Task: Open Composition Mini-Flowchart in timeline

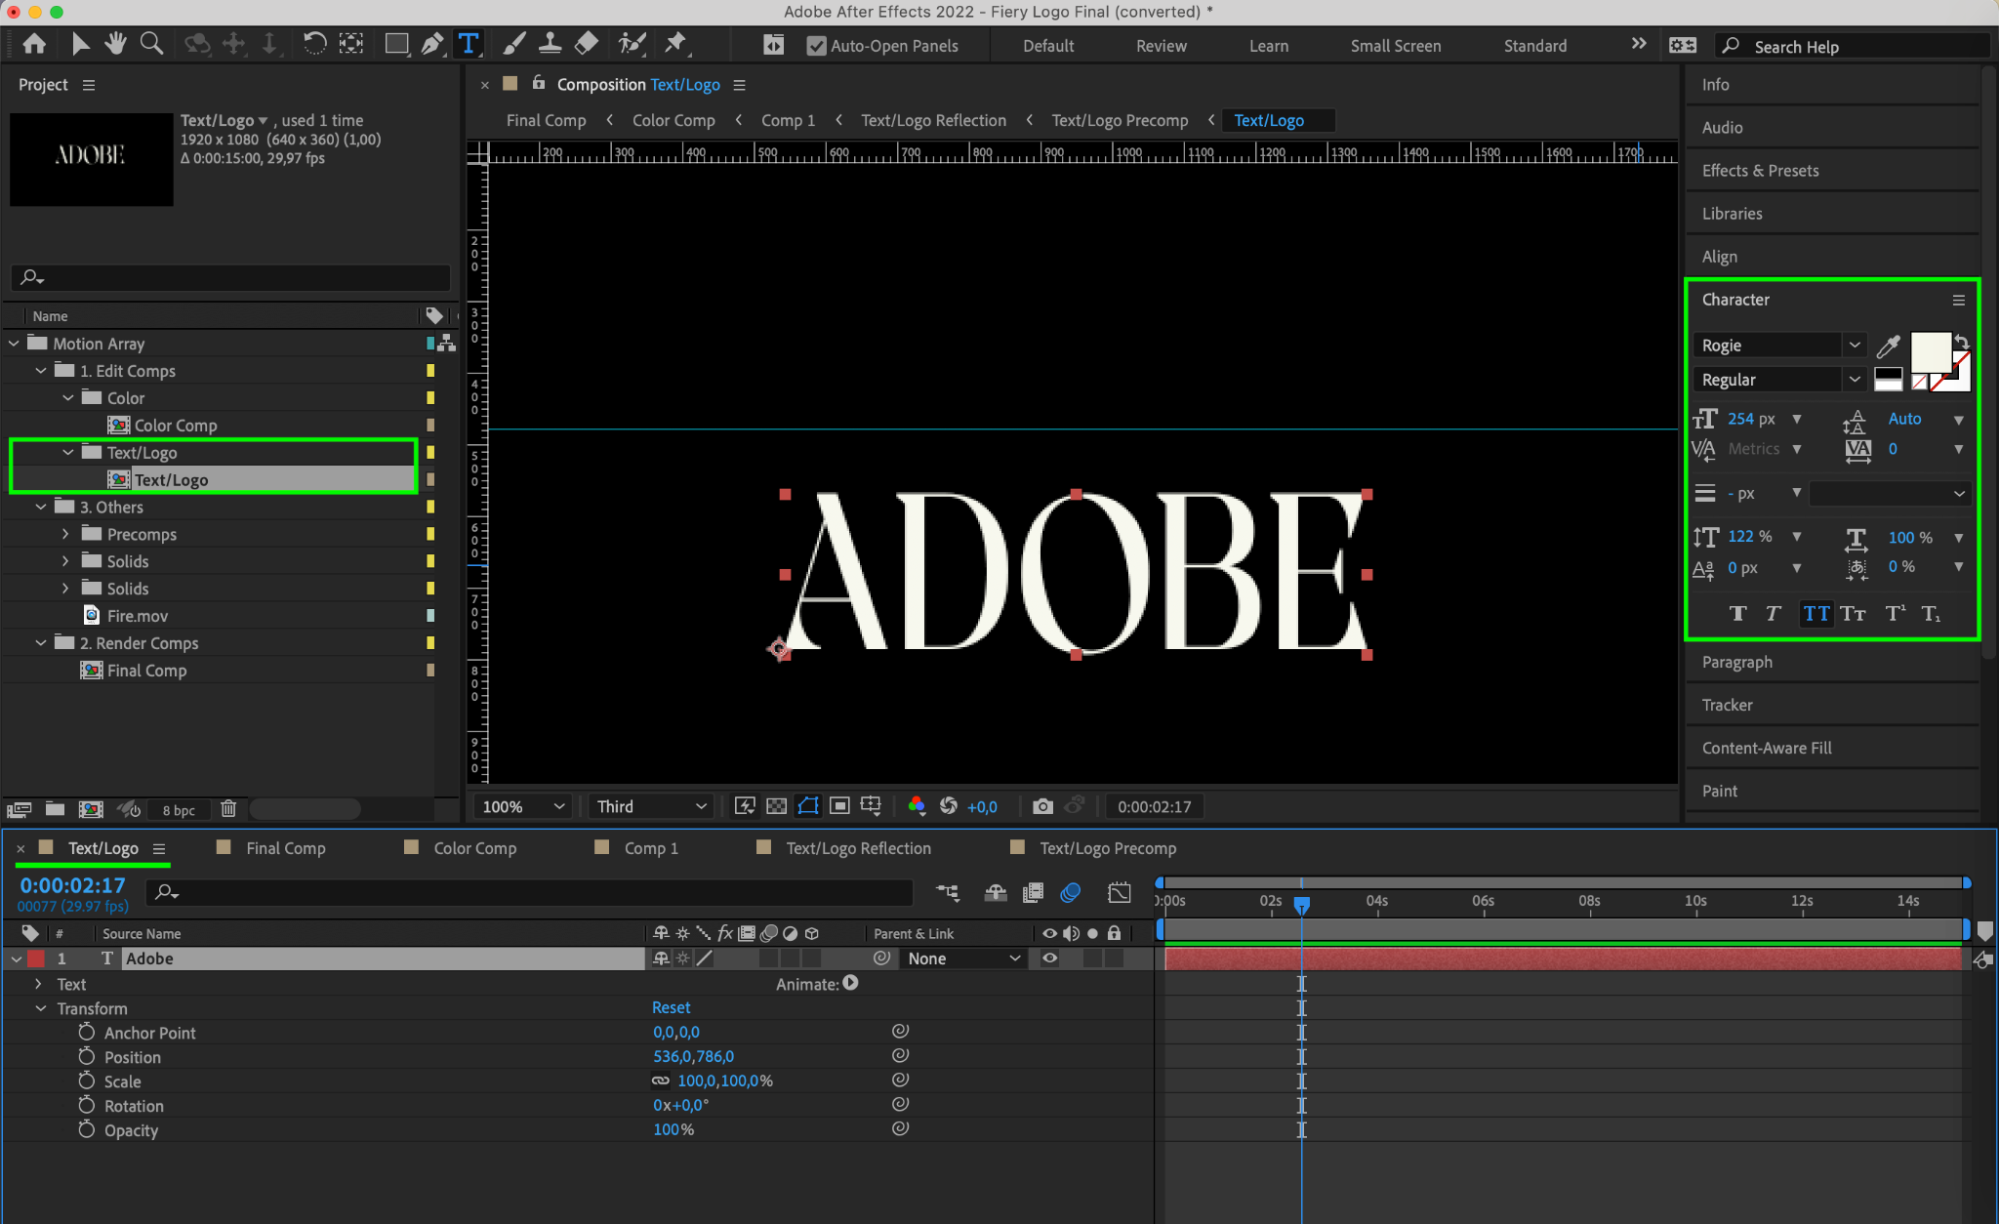Action: coord(947,892)
